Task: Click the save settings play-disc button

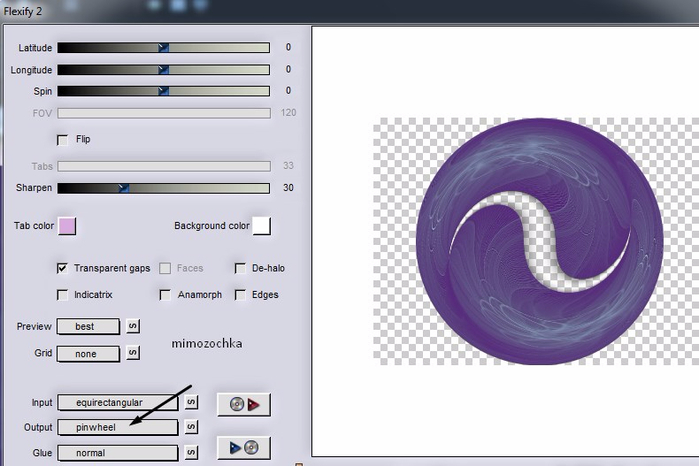Action: [x=243, y=447]
